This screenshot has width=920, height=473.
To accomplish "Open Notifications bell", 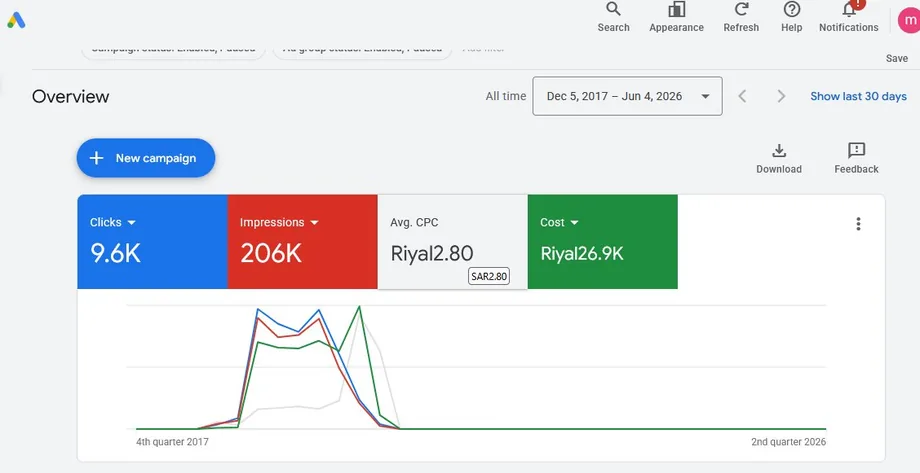I will 849,17.
